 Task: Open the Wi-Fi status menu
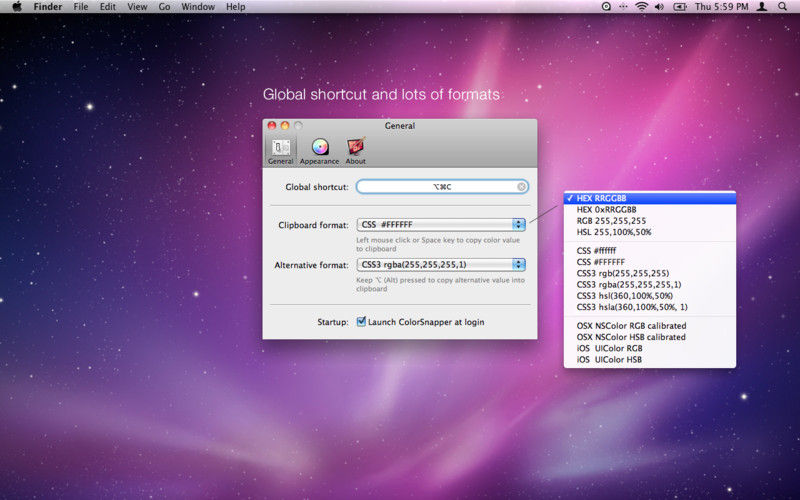point(641,7)
